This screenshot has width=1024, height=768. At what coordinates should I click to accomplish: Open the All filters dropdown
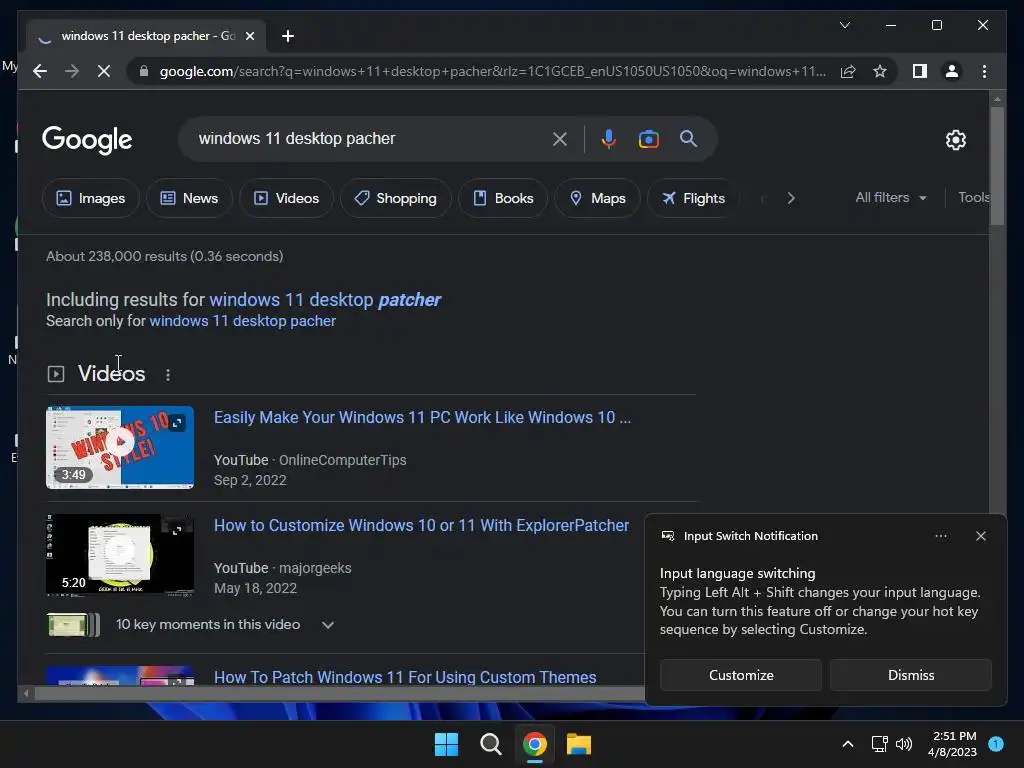891,197
